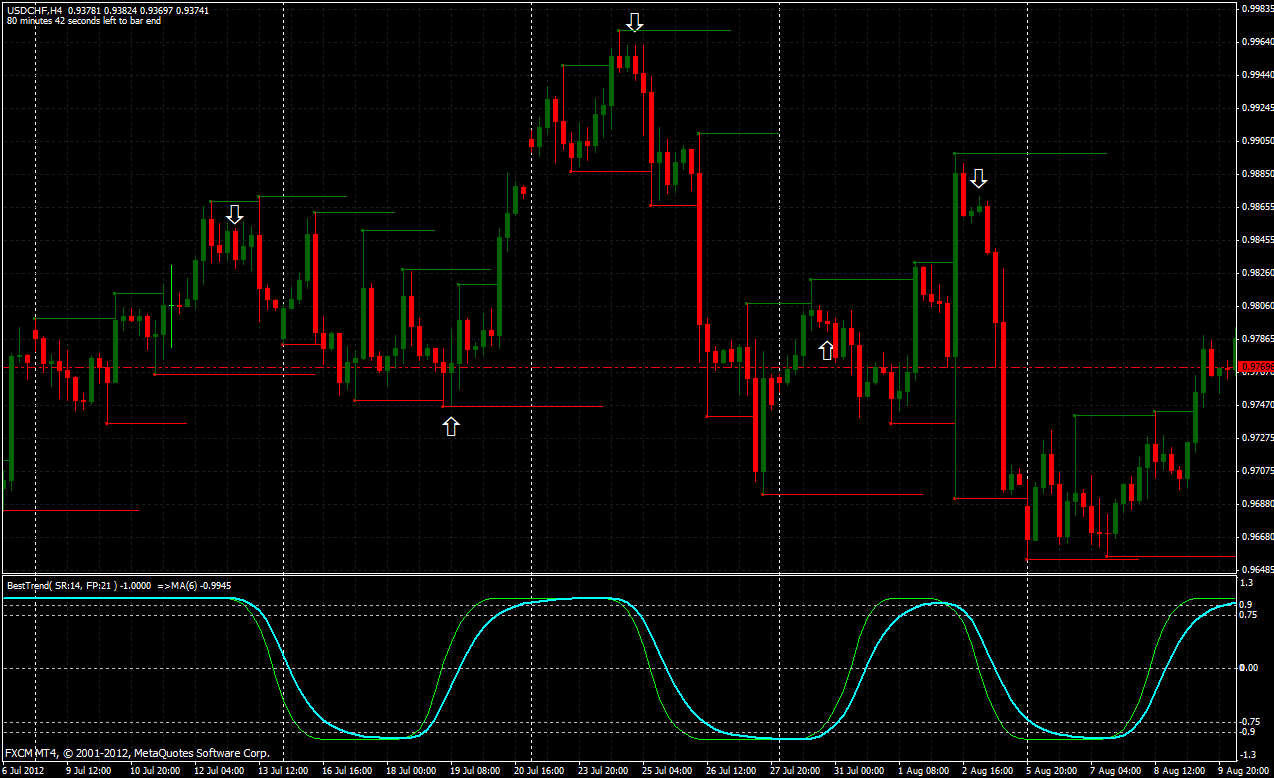
Task: Click the '8 Aug 12:00' time axis label
Action: click(1178, 771)
